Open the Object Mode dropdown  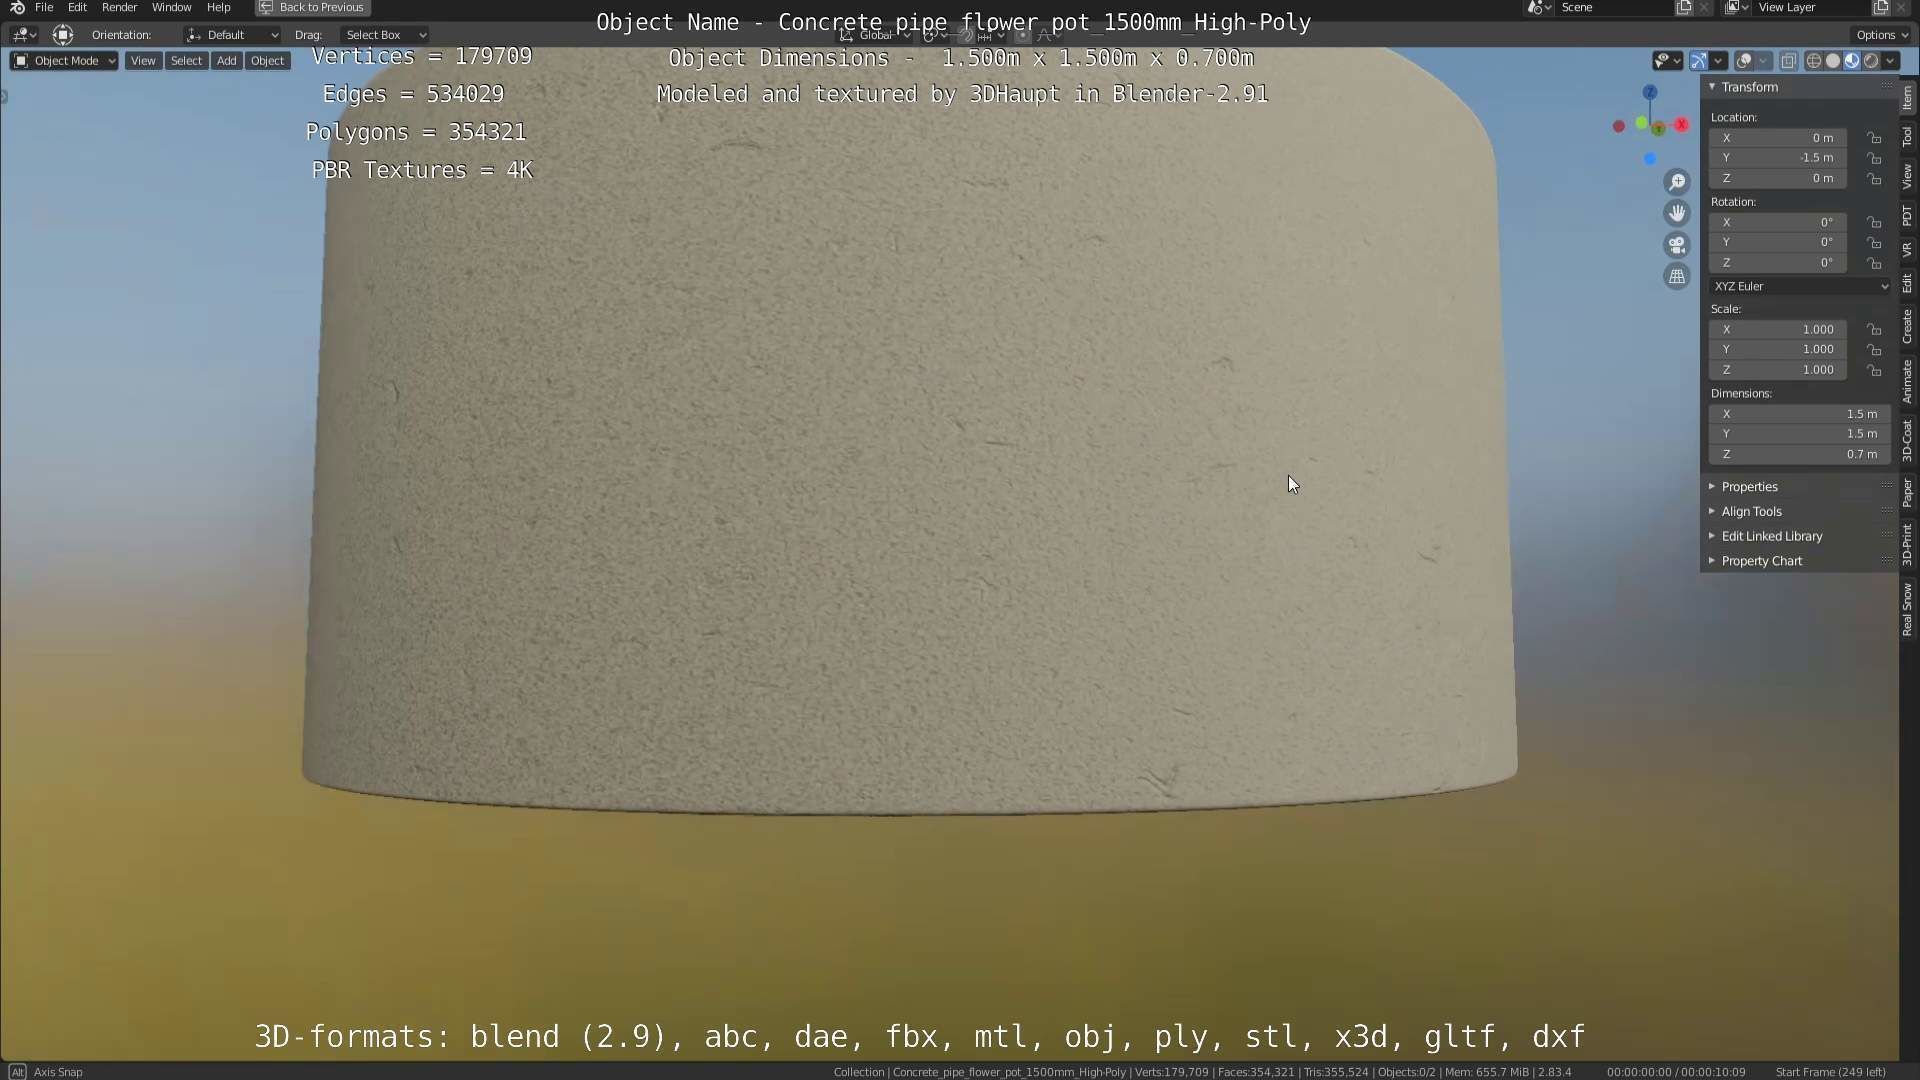[64, 61]
